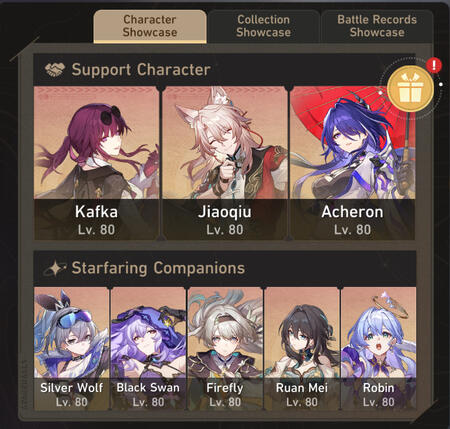Image resolution: width=450 pixels, height=429 pixels.
Task: View Acheron support character card
Action: [x=352, y=163]
